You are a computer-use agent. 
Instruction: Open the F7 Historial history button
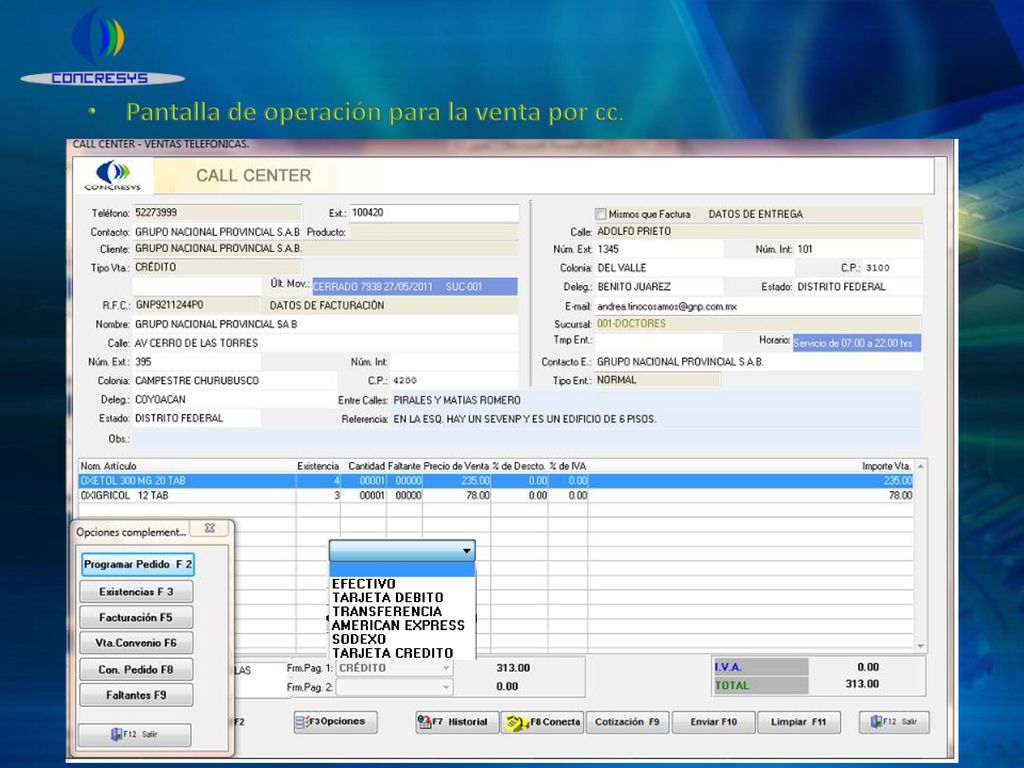point(457,722)
